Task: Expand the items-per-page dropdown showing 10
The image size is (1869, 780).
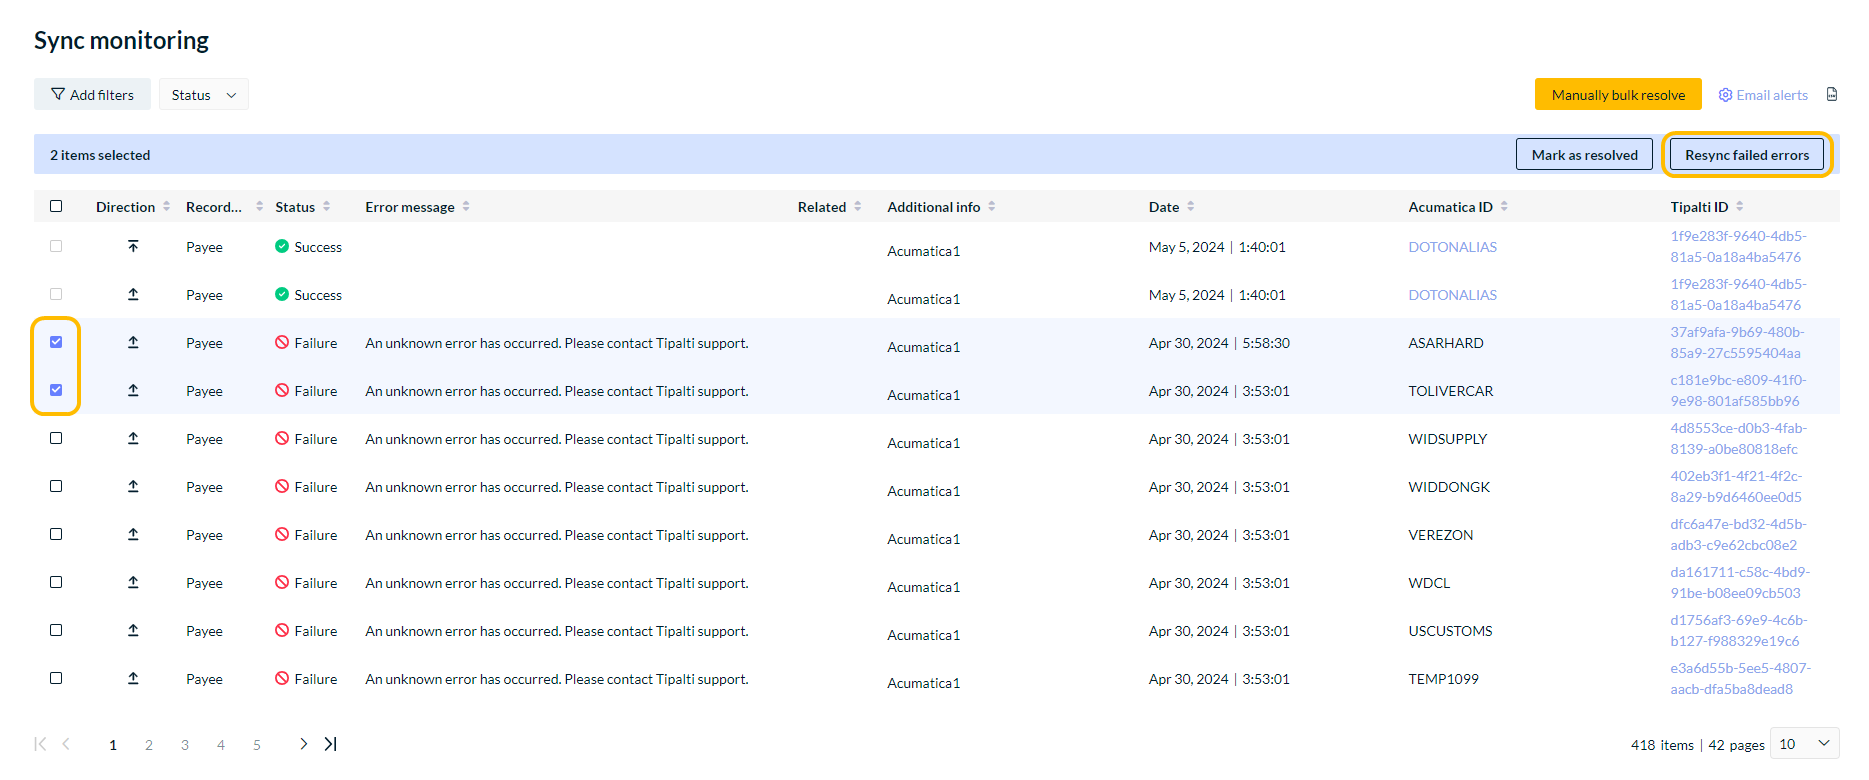Action: pos(1804,744)
